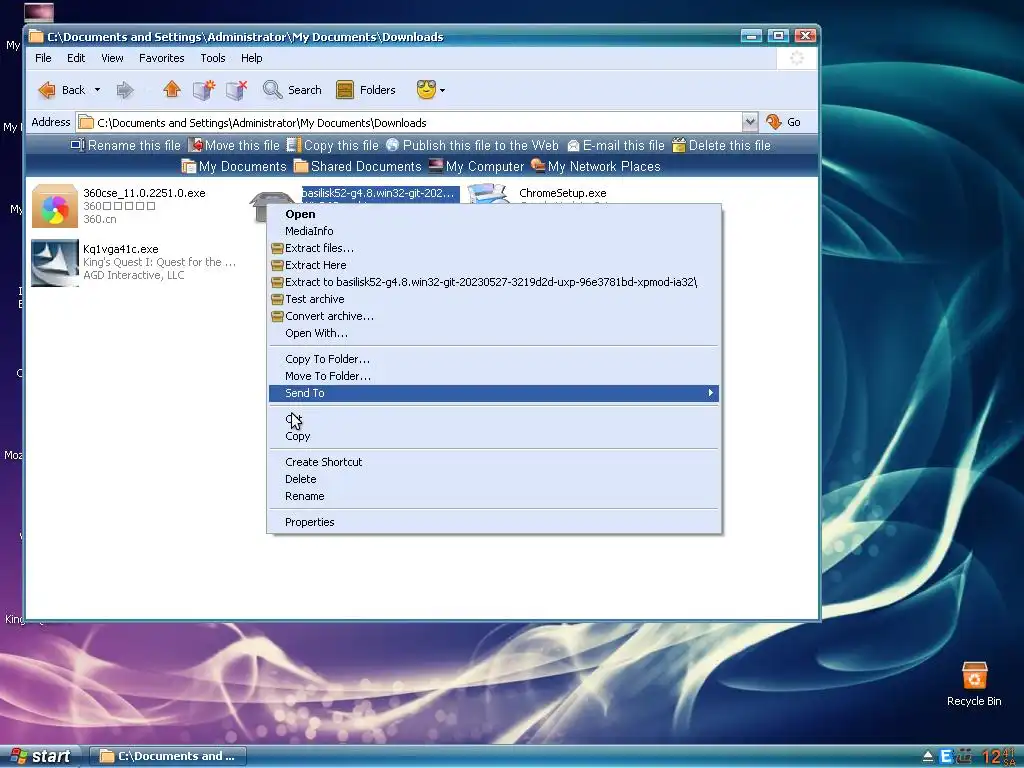The image size is (1024, 768).
Task: Click the eject-hardware icon in the system tray
Action: [928, 757]
